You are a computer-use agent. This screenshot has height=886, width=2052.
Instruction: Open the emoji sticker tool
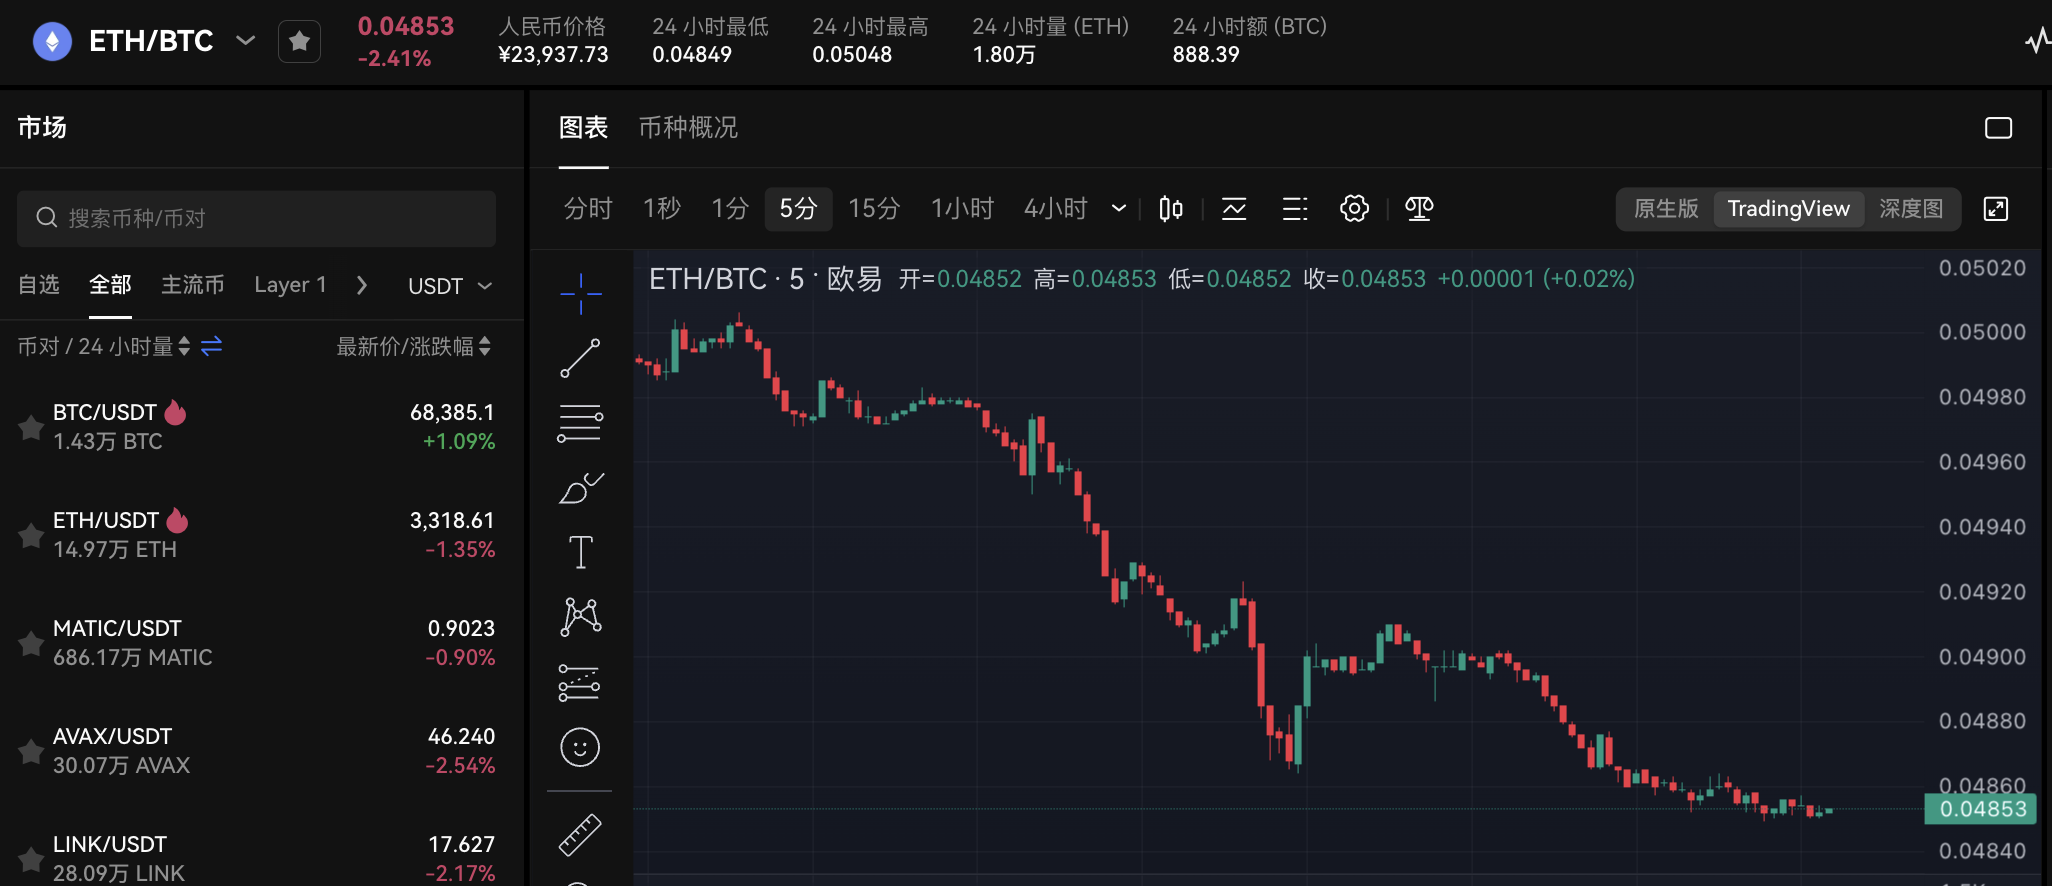[x=580, y=747]
